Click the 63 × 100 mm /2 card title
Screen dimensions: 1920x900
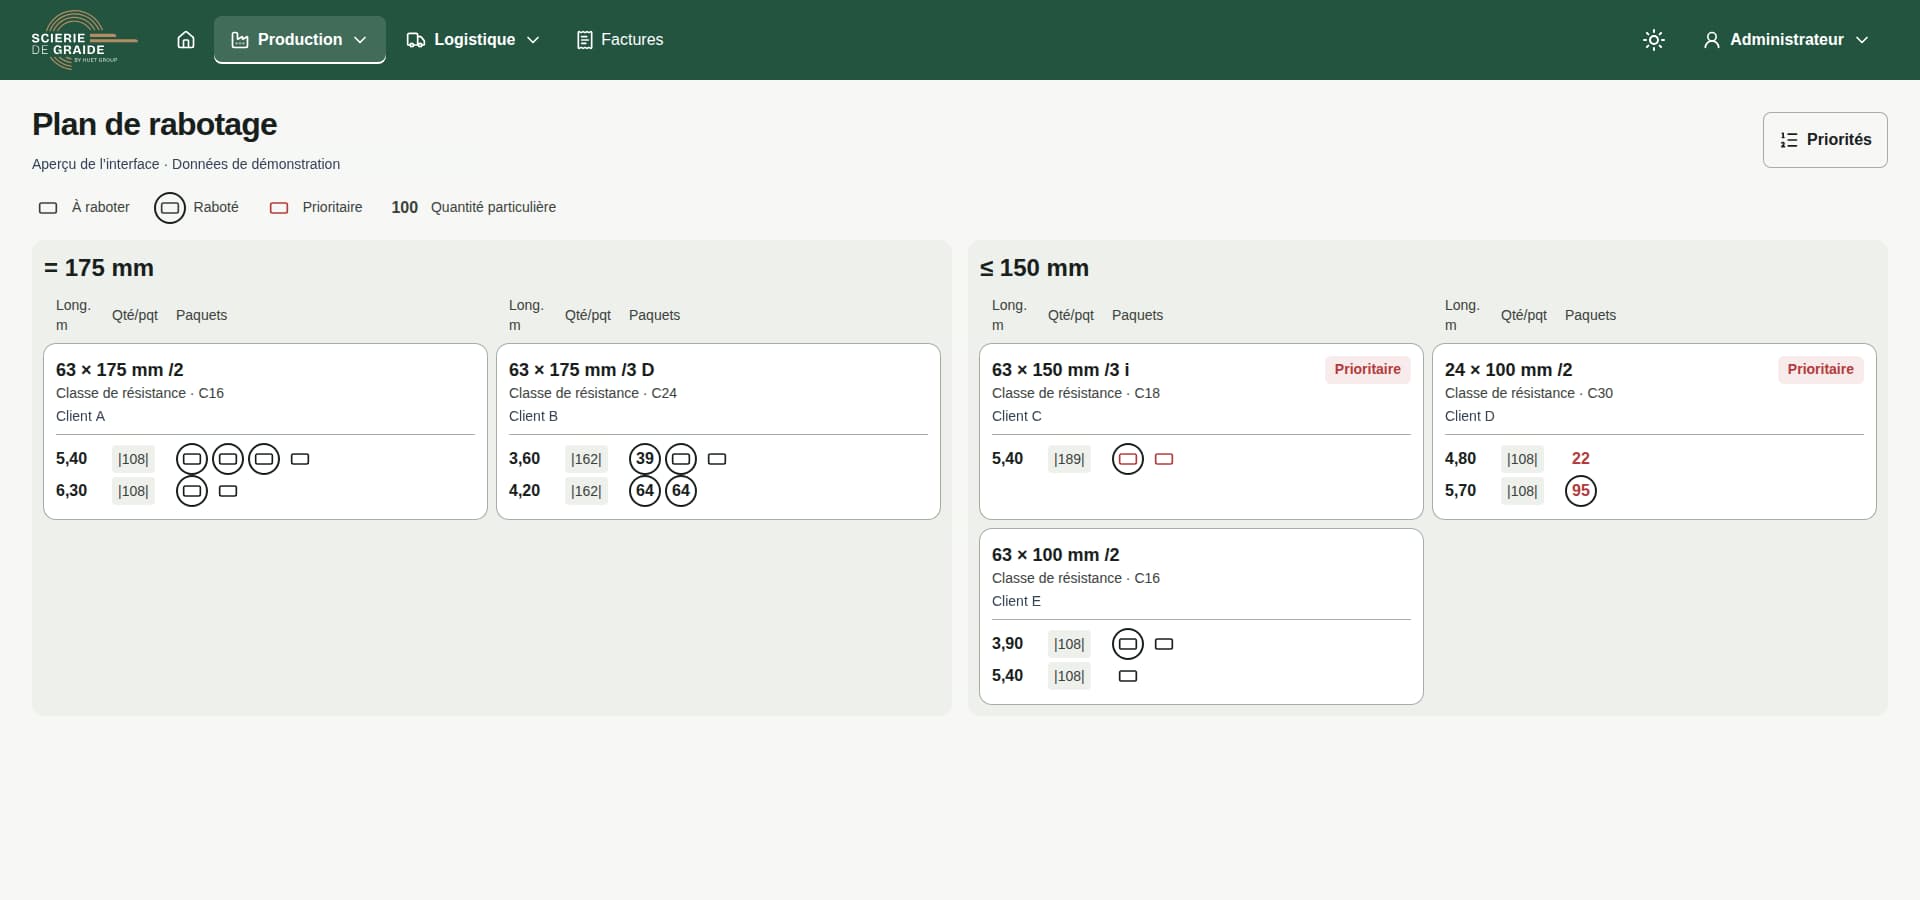[1056, 555]
